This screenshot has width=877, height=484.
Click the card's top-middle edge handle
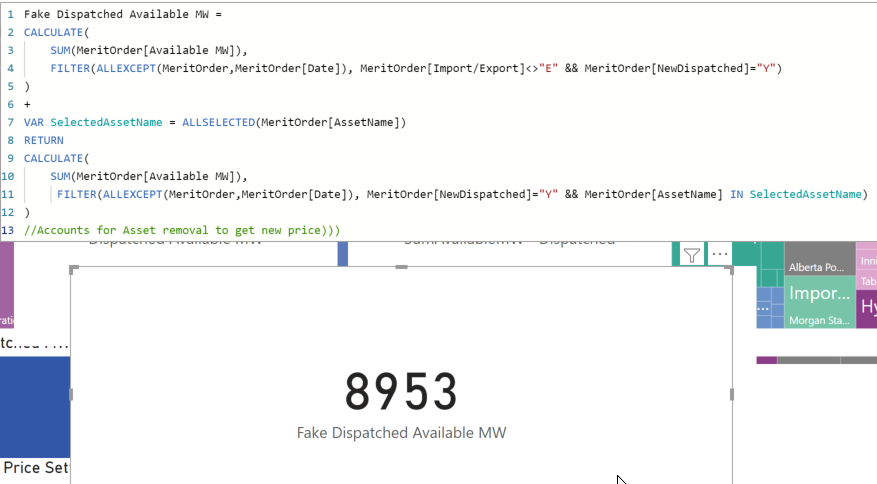pyautogui.click(x=401, y=267)
